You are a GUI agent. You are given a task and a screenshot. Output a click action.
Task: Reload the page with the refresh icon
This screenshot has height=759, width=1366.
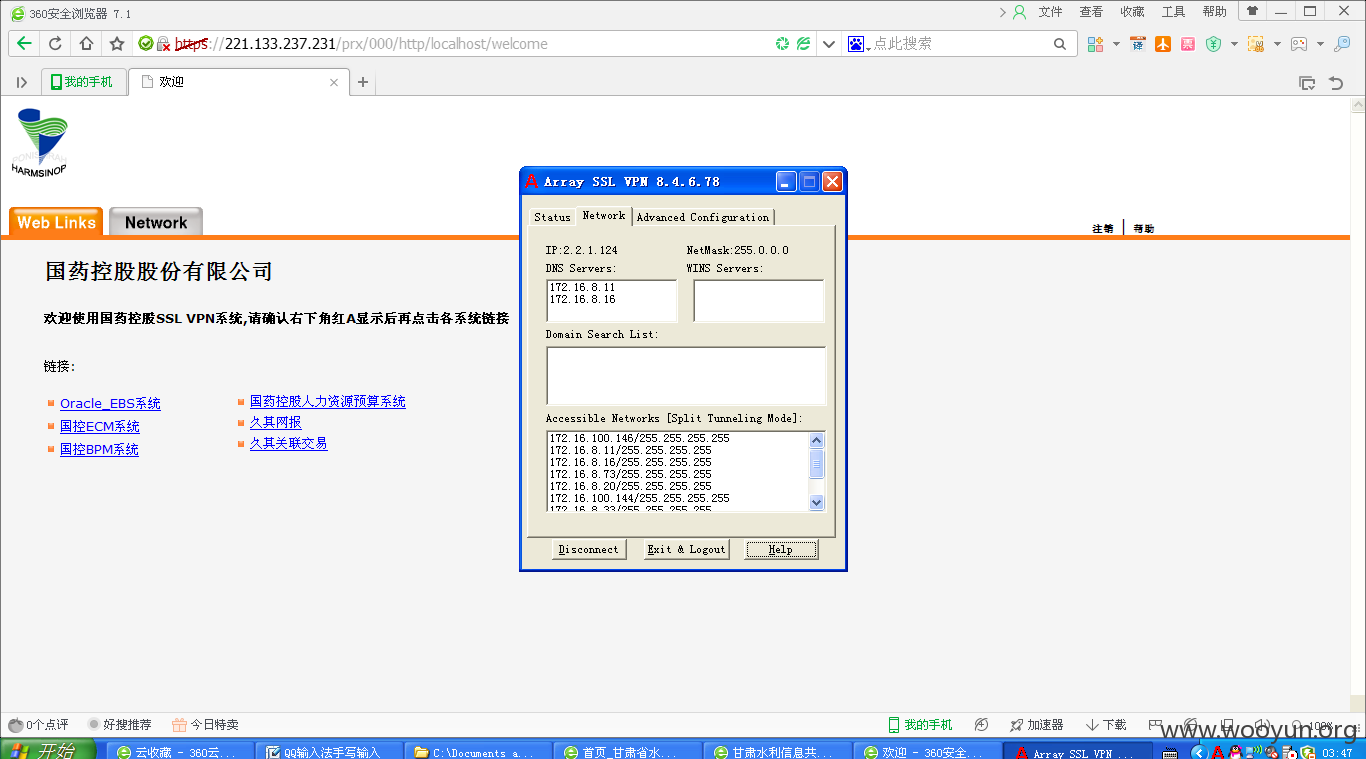[x=56, y=44]
